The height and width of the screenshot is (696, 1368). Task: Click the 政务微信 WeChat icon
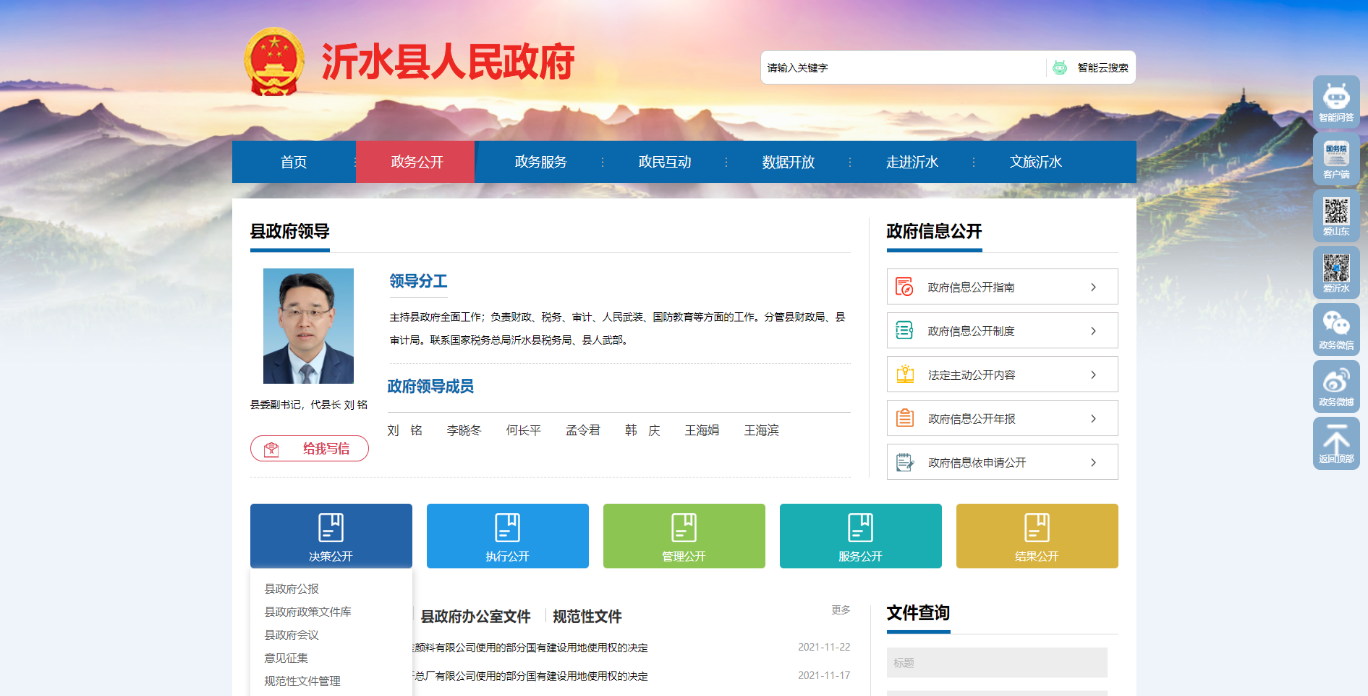(x=1335, y=329)
